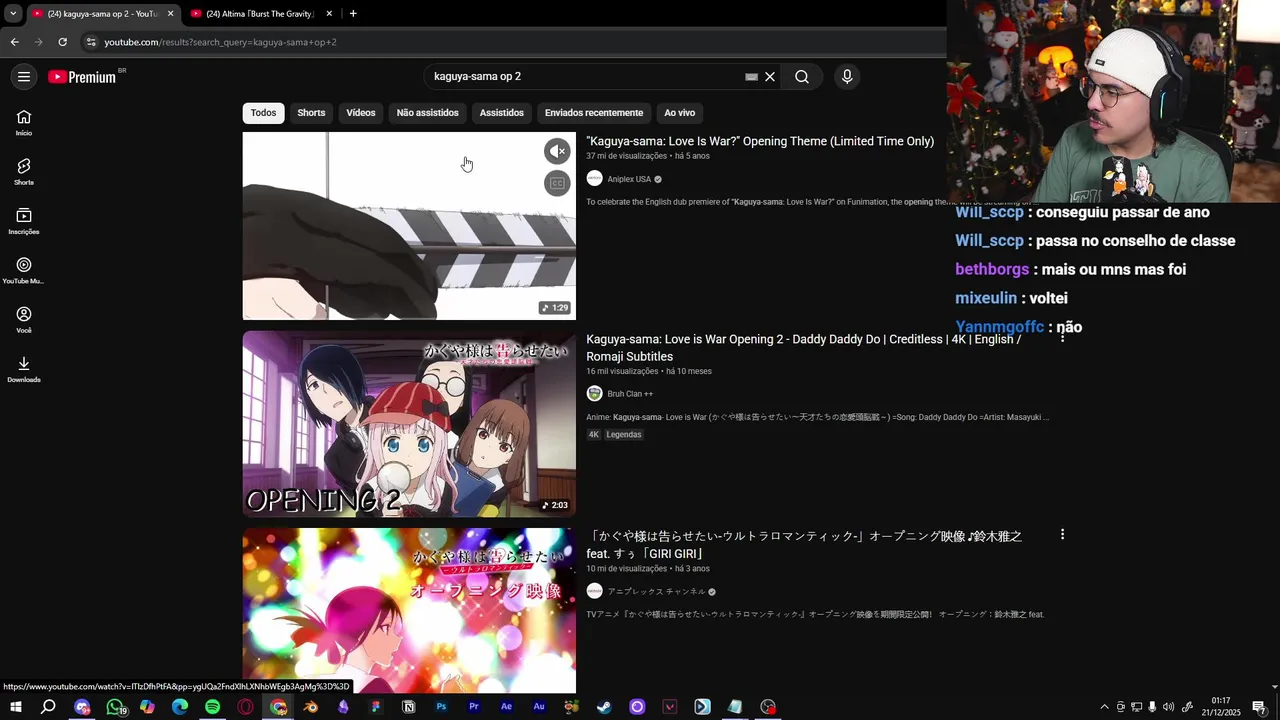This screenshot has height=720, width=1280.
Task: Open Steam from the taskbar
Action: 604,707
